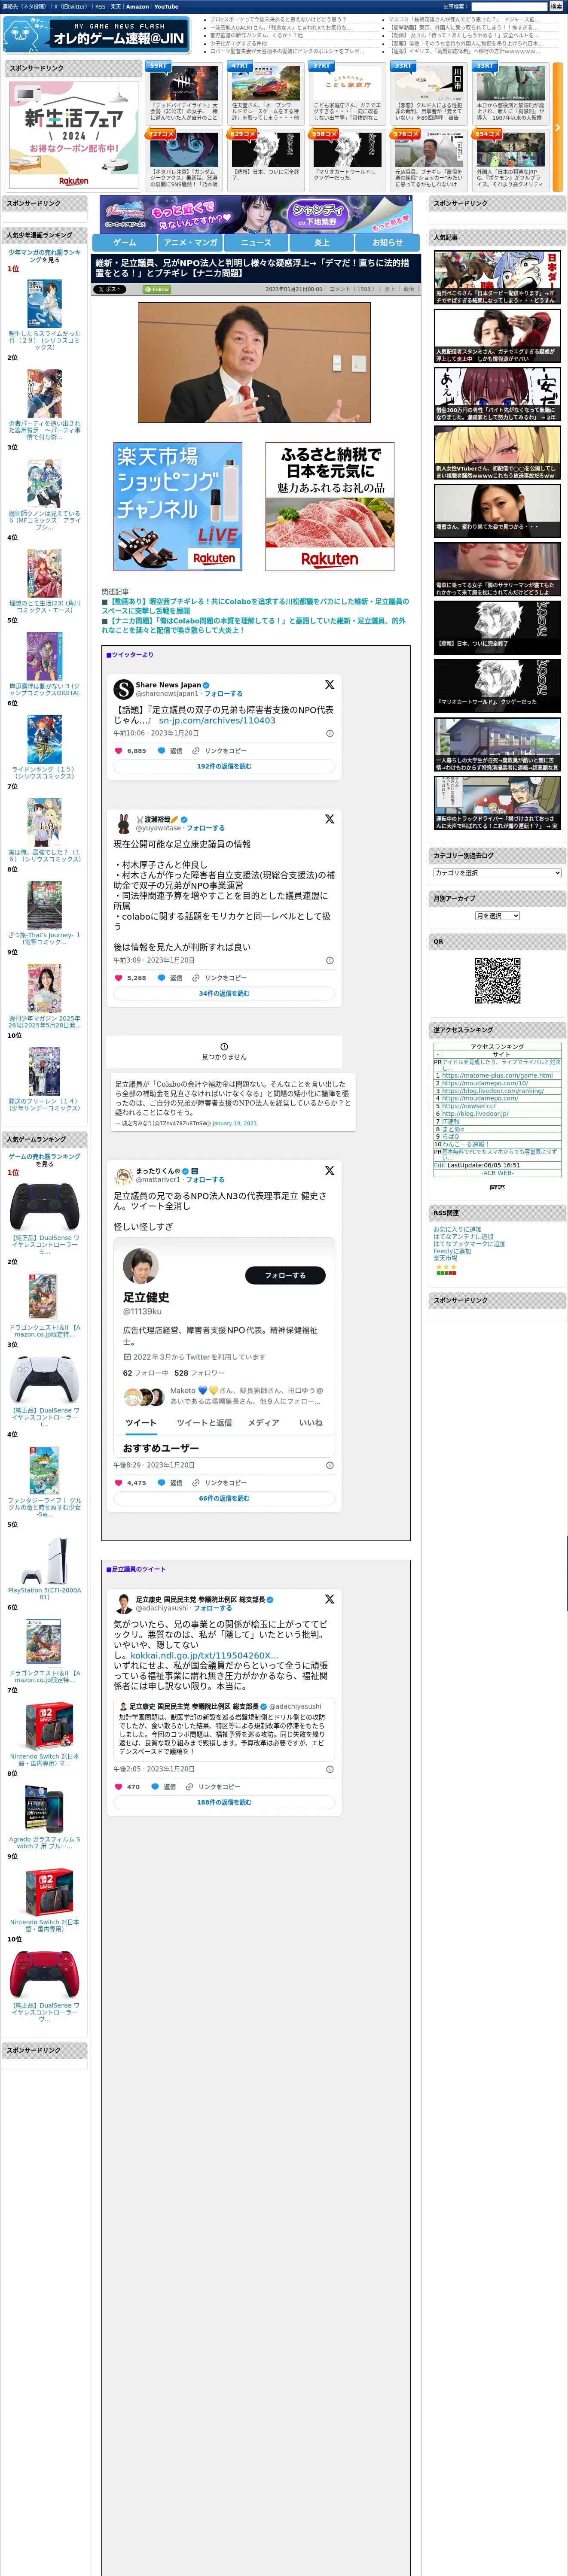Like the 渡瀬裕哉 tweet with 5,268 likes
Viewport: 568px width, 2576px height.
[118, 978]
